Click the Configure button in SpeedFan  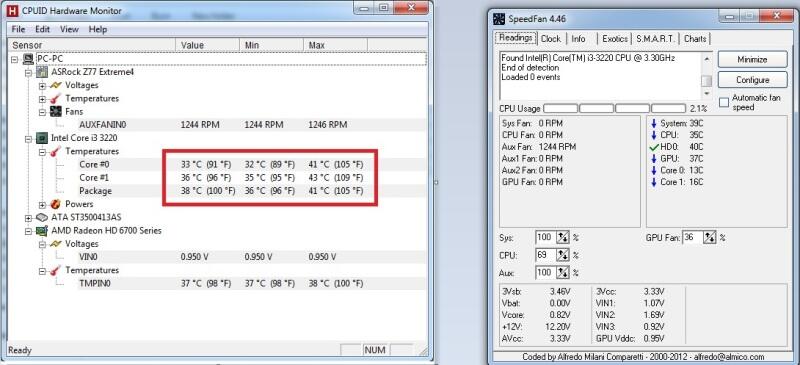point(752,80)
